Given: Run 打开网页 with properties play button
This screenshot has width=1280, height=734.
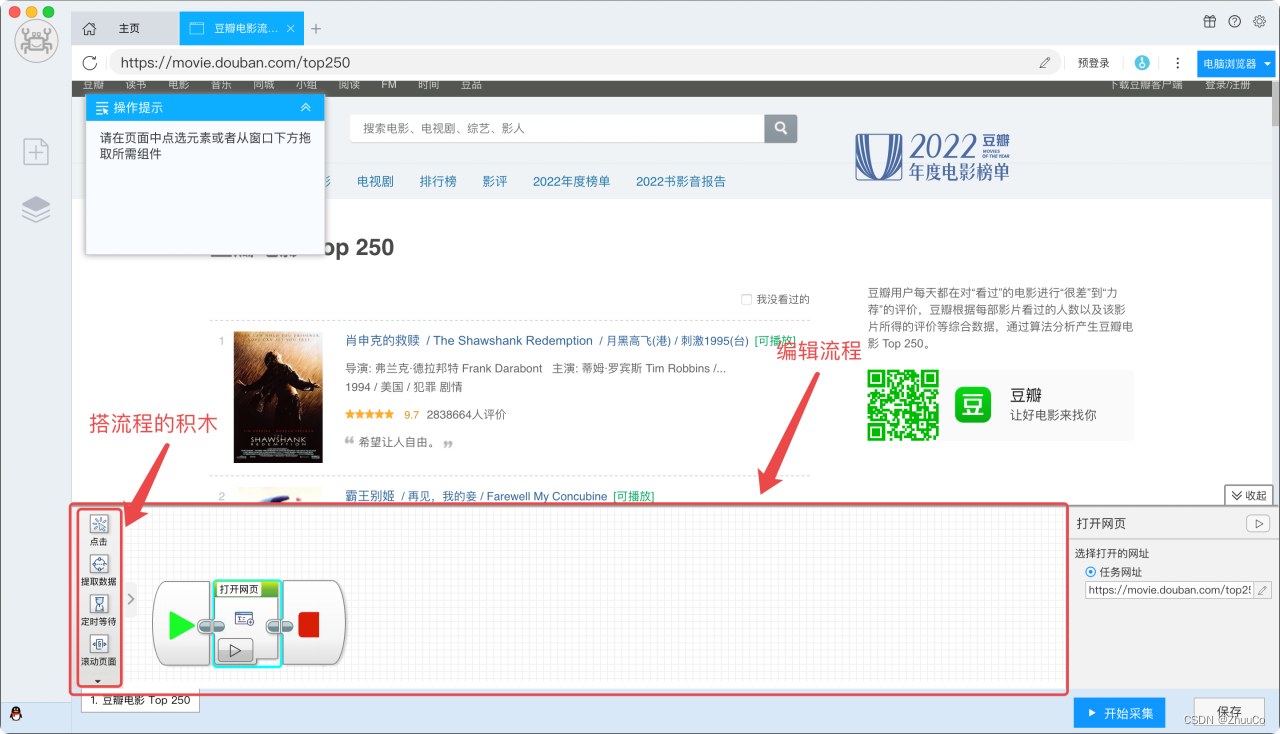Looking at the screenshot, I should coord(1258,523).
